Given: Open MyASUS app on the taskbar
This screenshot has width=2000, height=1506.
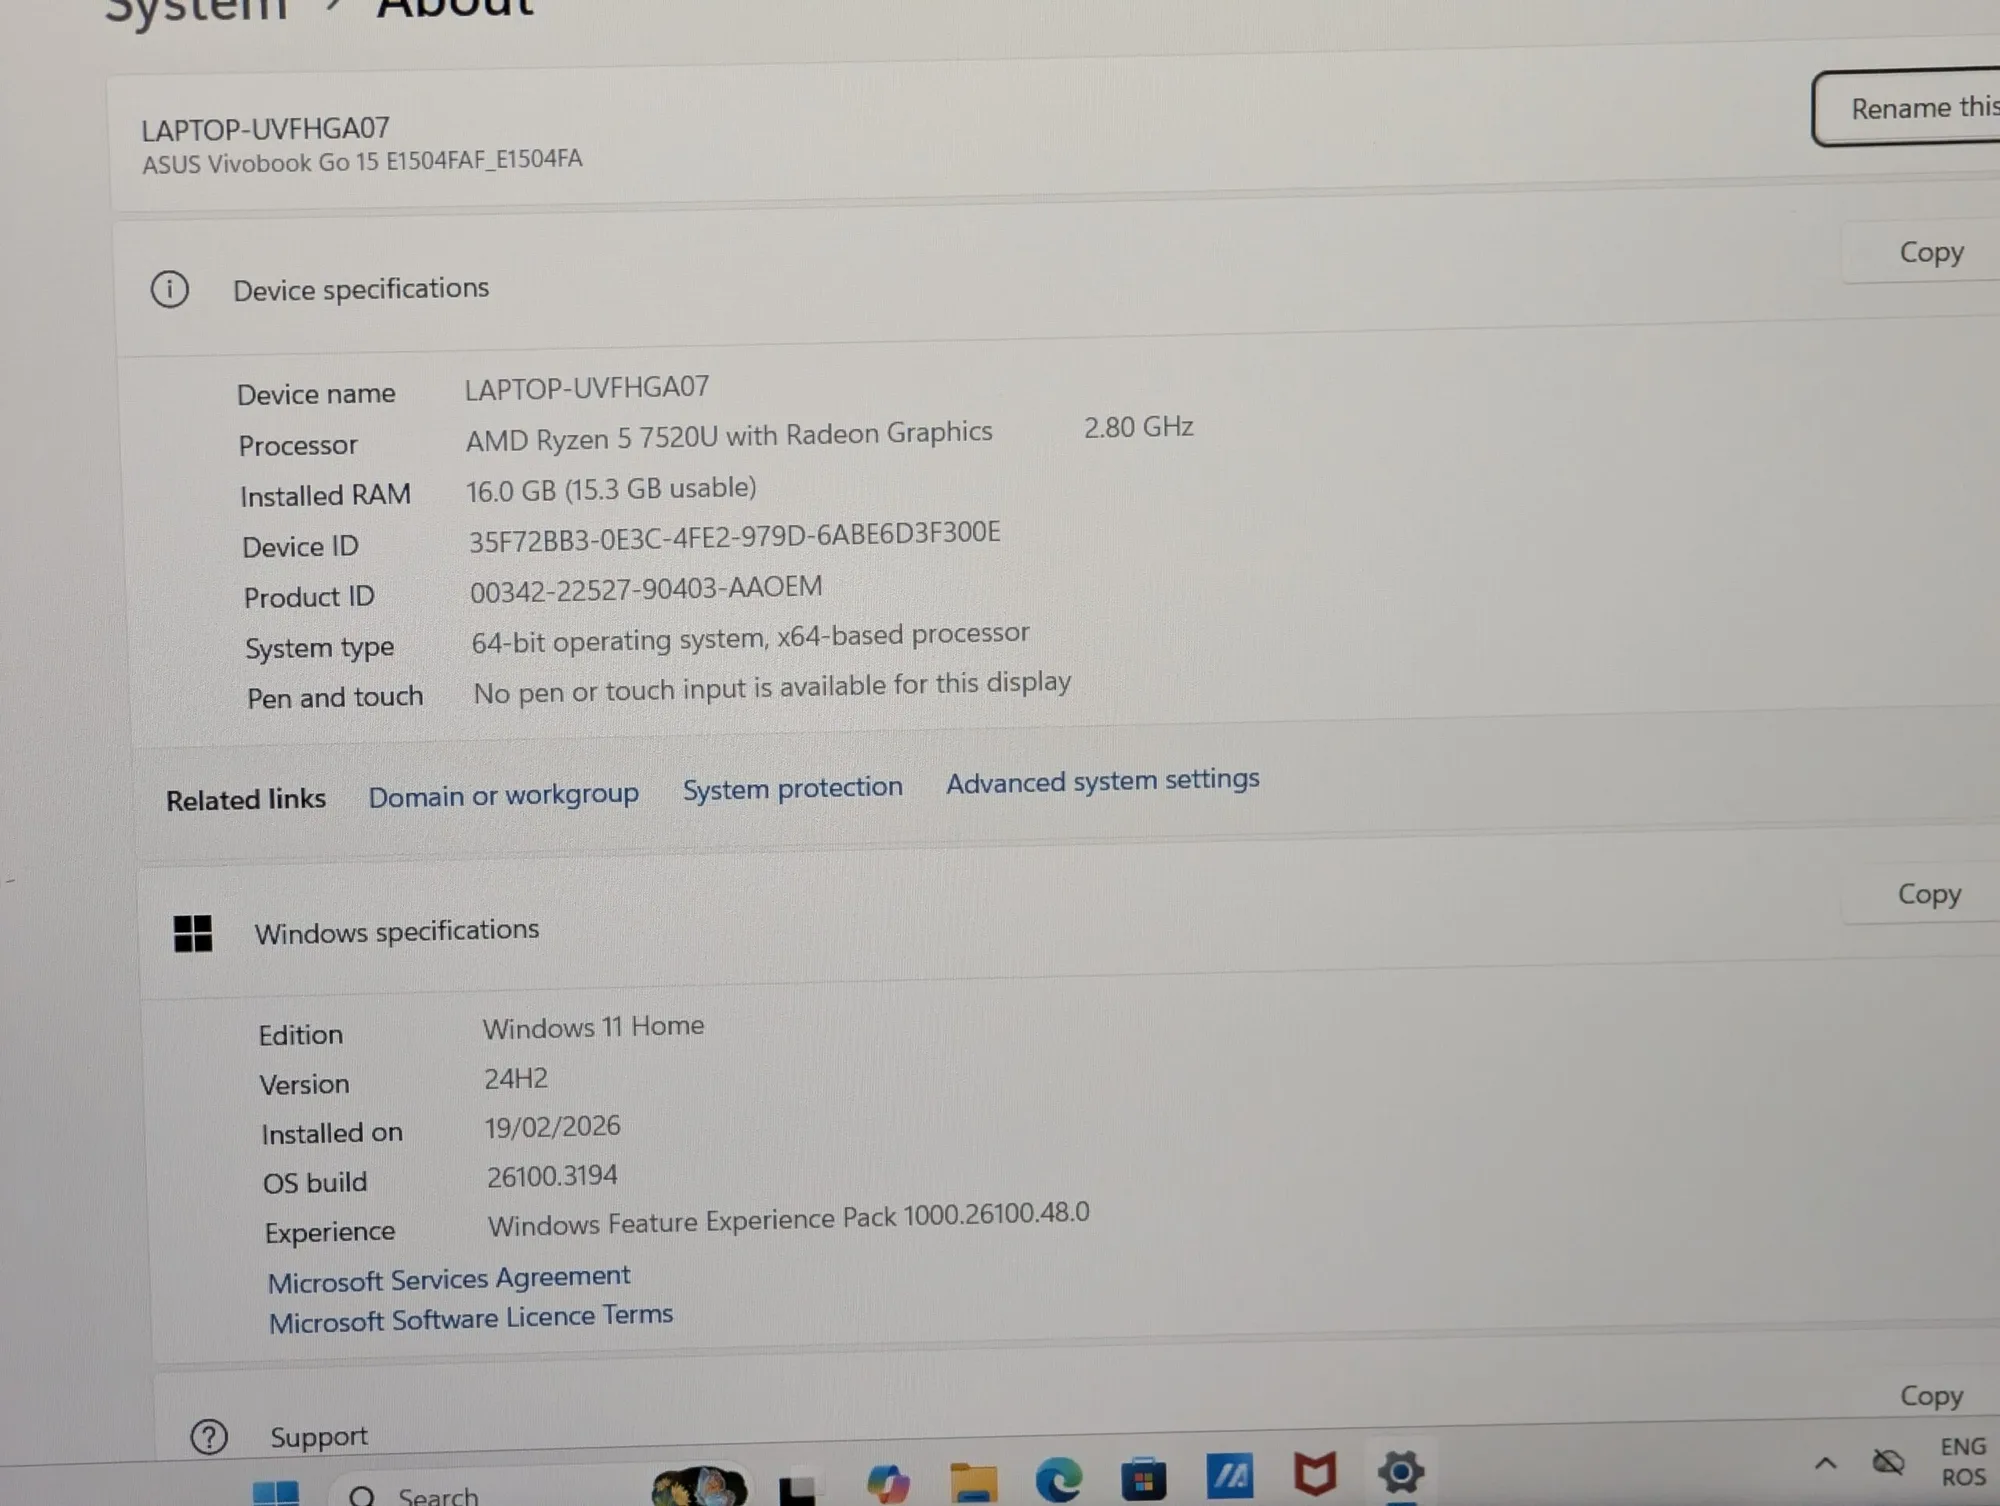Looking at the screenshot, I should click(1230, 1476).
